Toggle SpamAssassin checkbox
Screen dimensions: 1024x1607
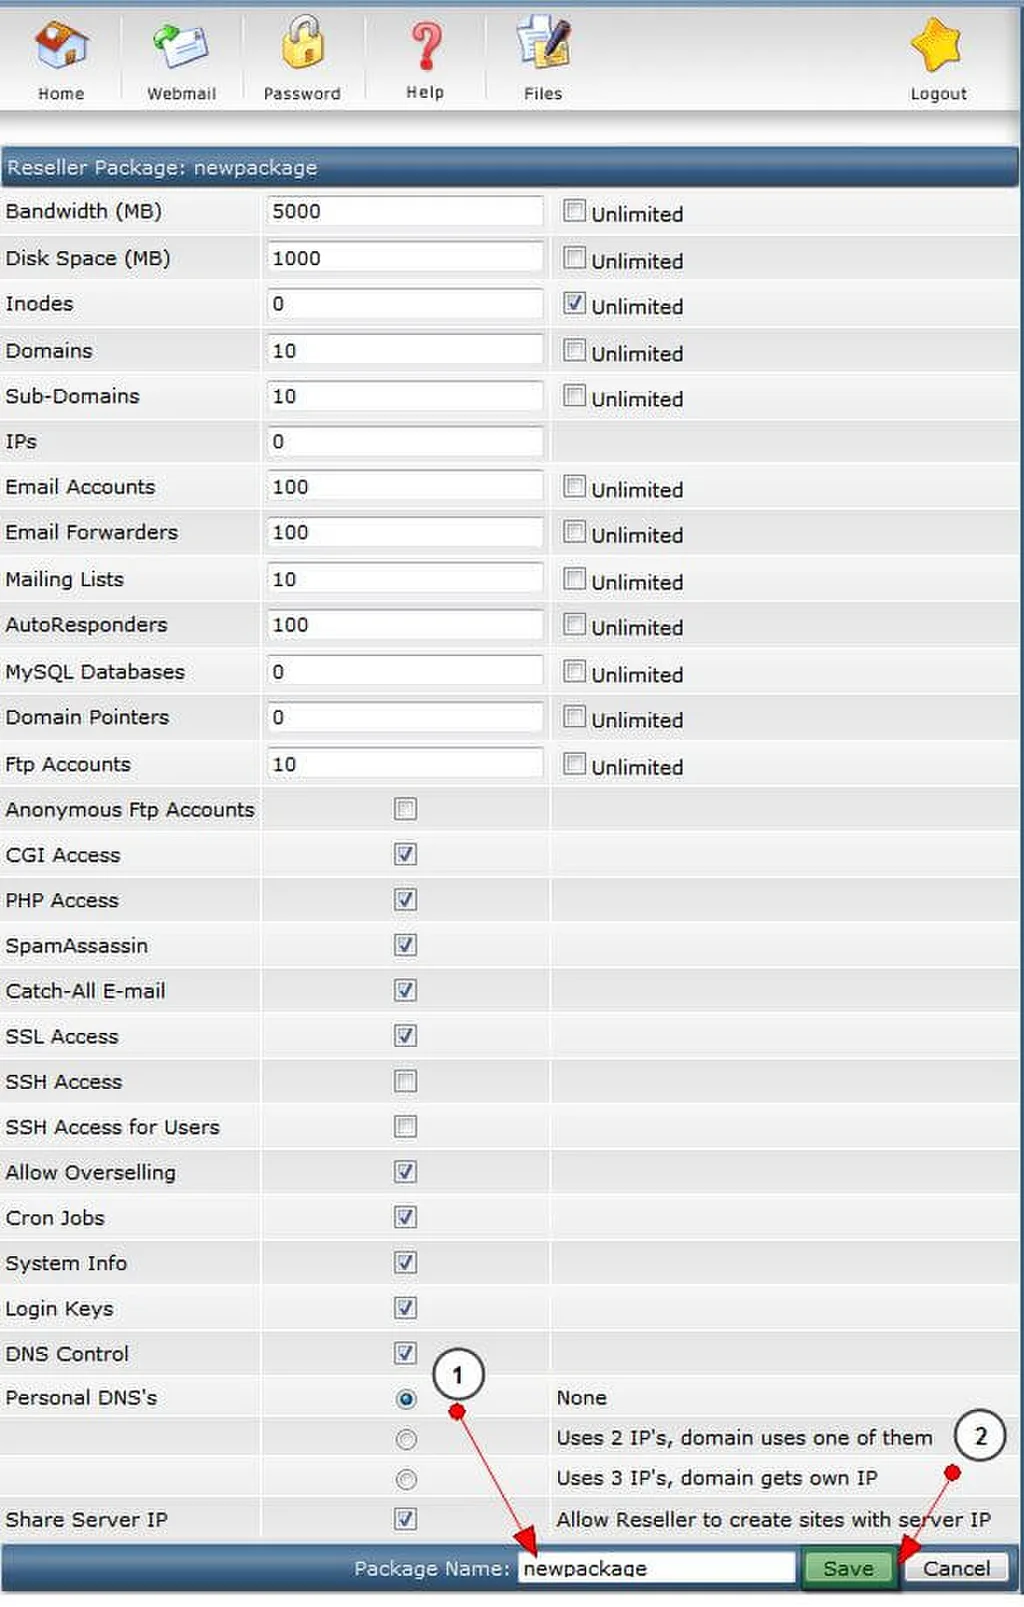point(405,944)
